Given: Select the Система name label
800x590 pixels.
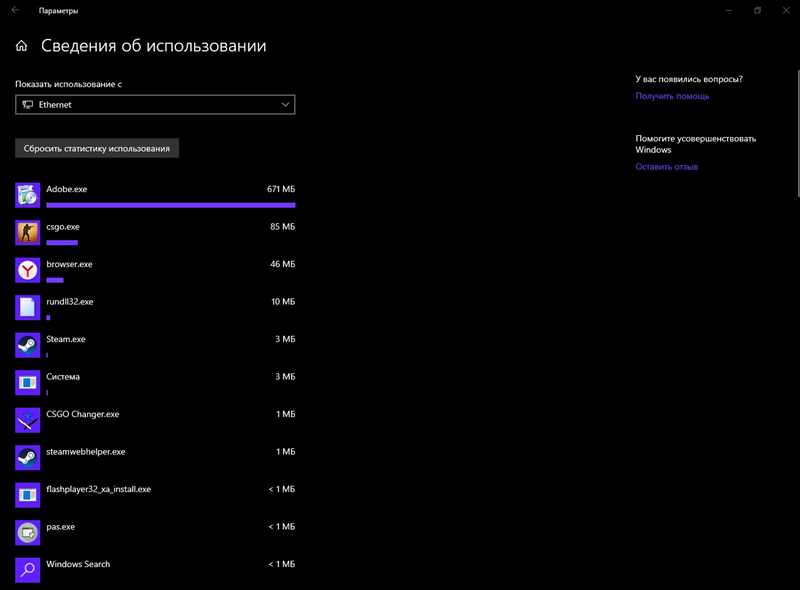Looking at the screenshot, I should 63,377.
